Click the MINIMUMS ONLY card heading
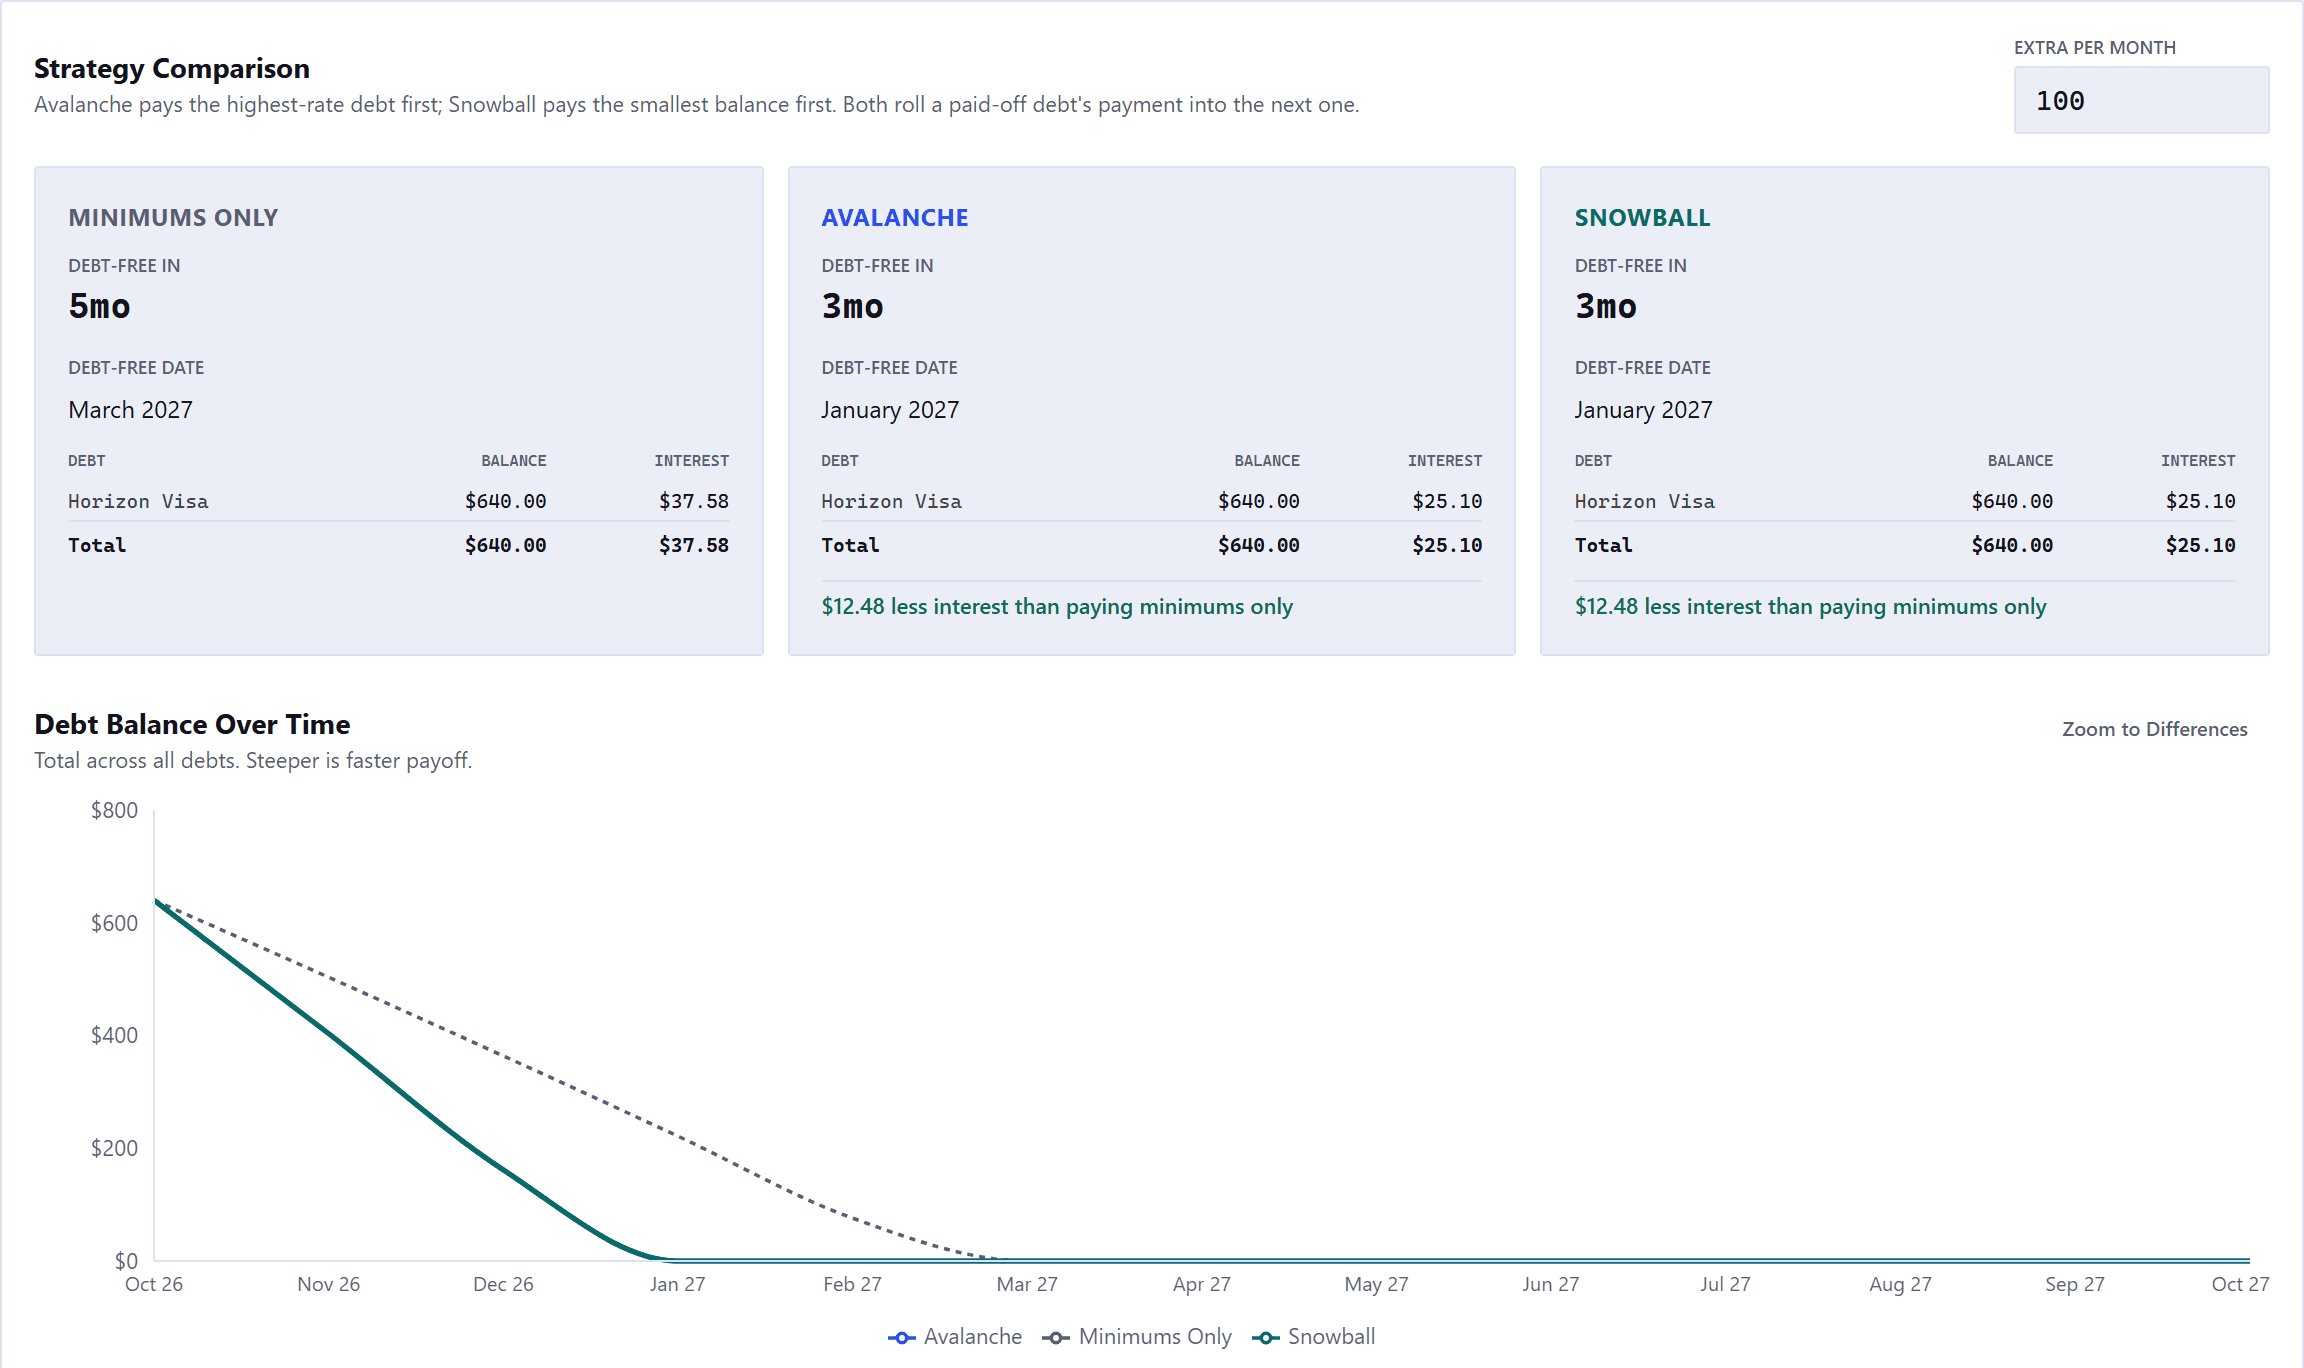The width and height of the screenshot is (2304, 1368). [173, 218]
